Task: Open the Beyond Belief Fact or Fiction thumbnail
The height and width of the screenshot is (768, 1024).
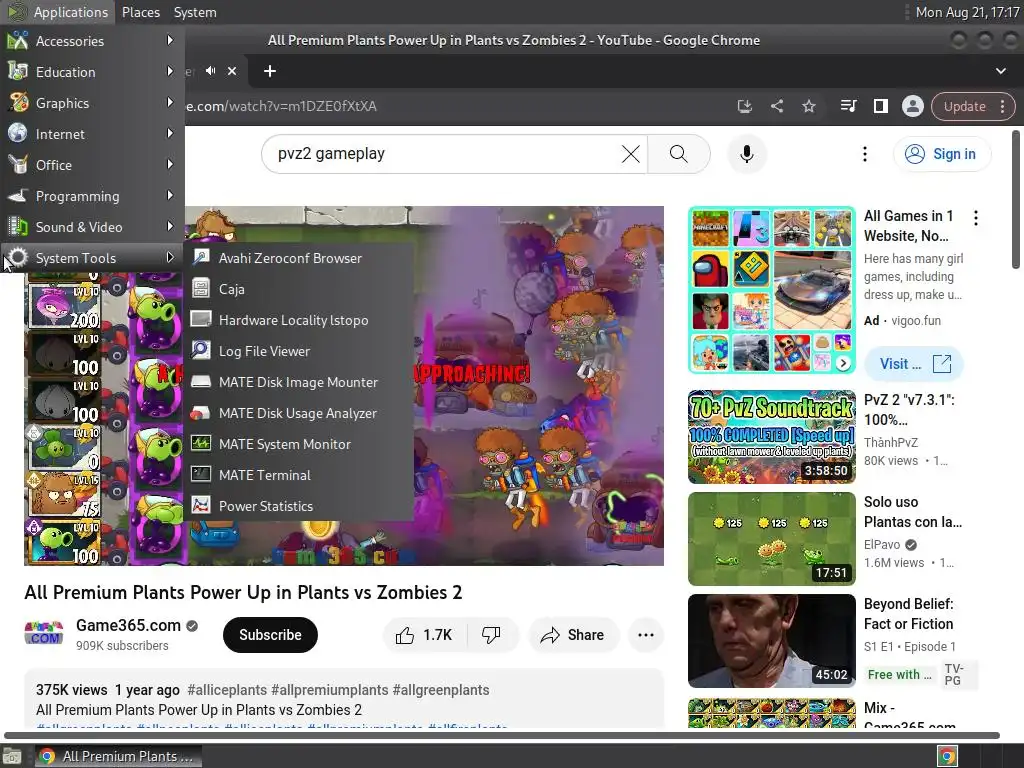Action: click(771, 641)
